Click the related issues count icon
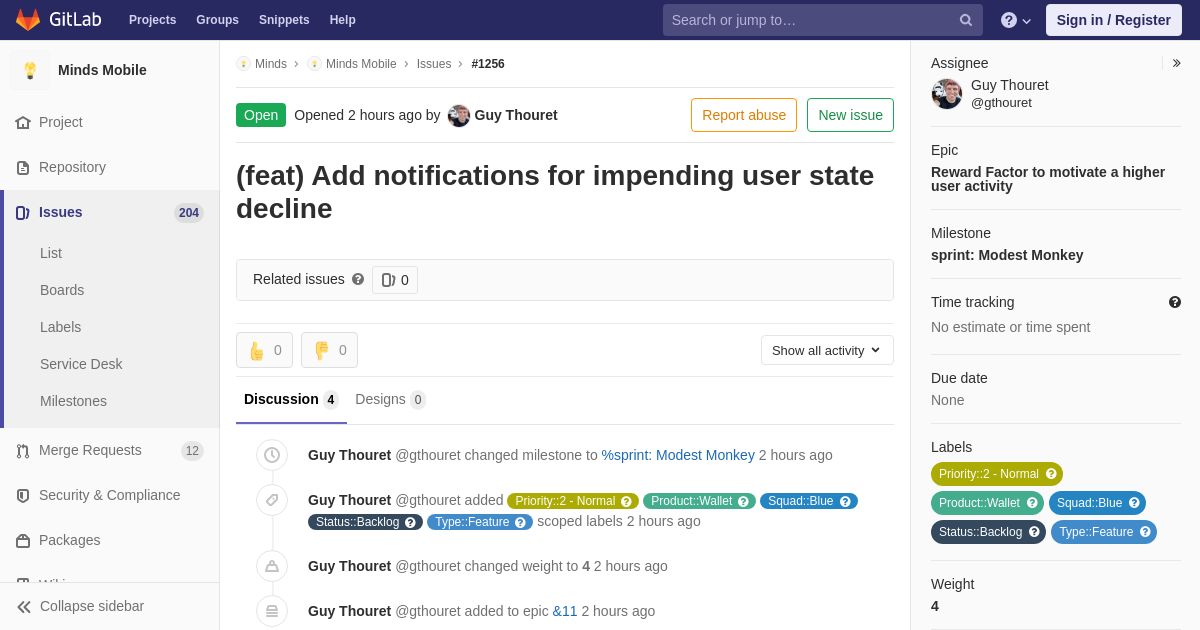Viewport: 1200px width, 630px height. point(388,280)
